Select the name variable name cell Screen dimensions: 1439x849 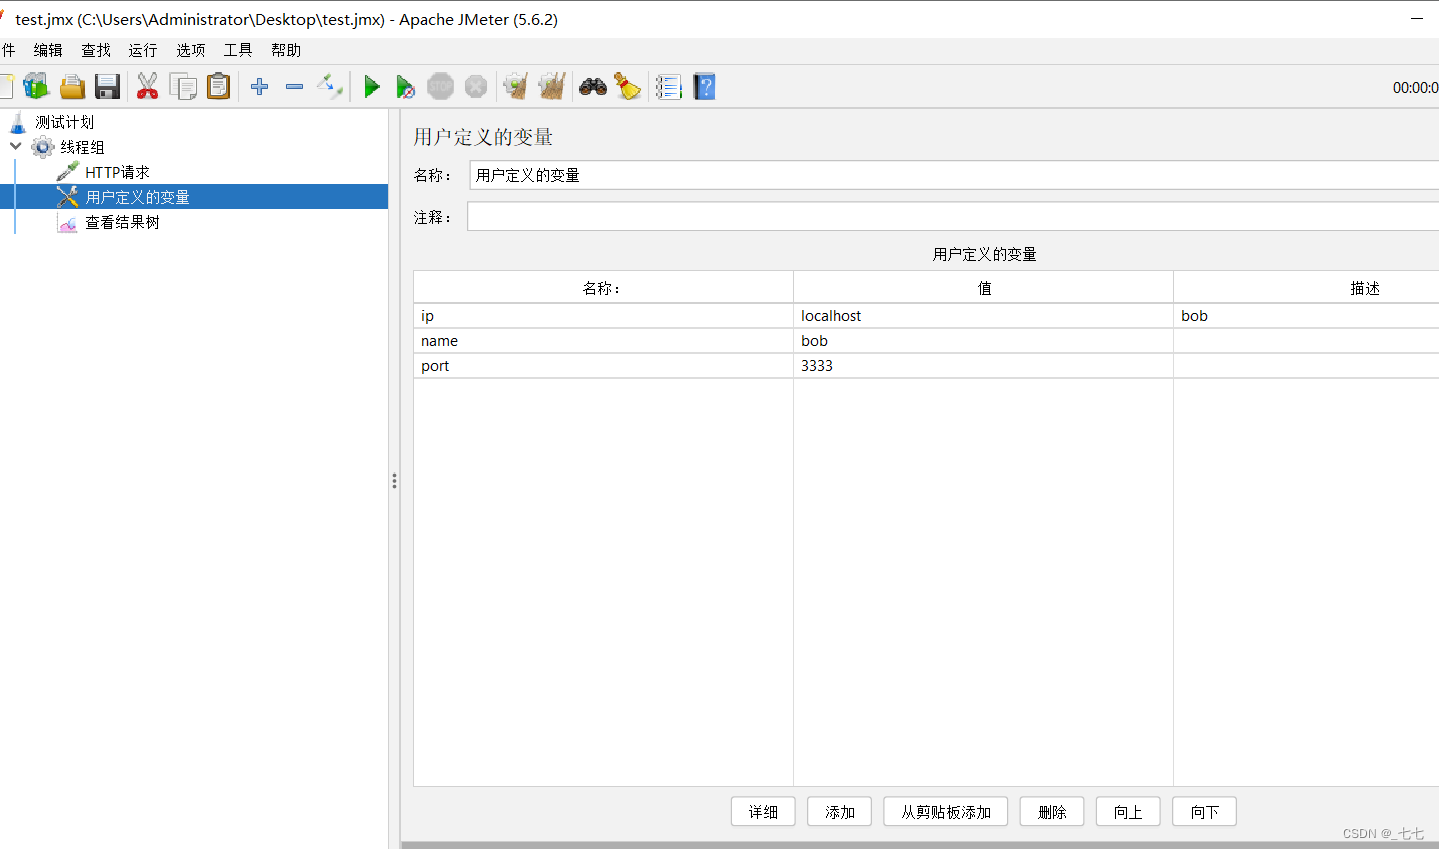click(603, 341)
